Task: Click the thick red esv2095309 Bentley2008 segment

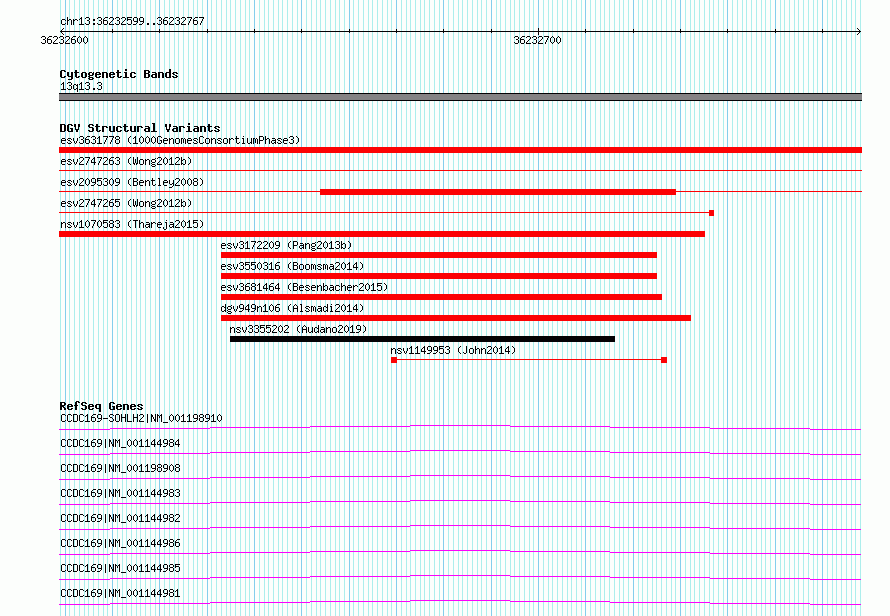Action: click(x=498, y=192)
